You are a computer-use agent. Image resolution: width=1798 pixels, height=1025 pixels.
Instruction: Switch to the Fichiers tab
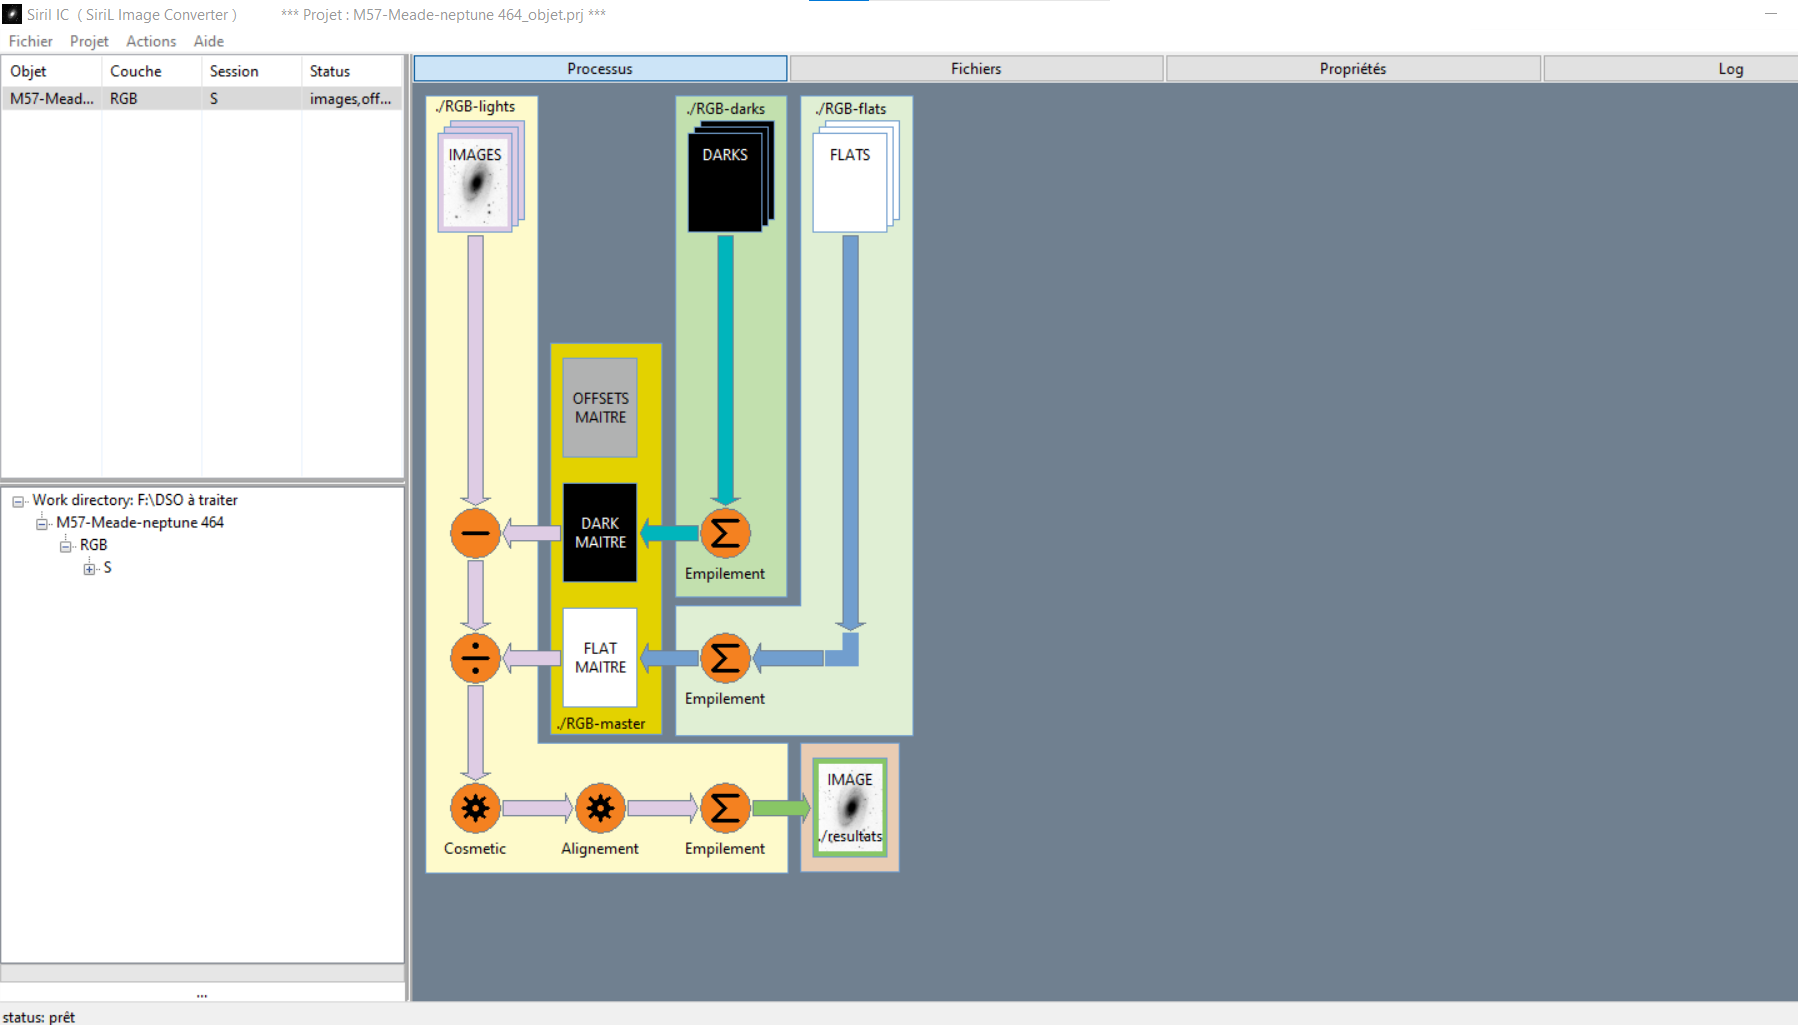tap(976, 68)
